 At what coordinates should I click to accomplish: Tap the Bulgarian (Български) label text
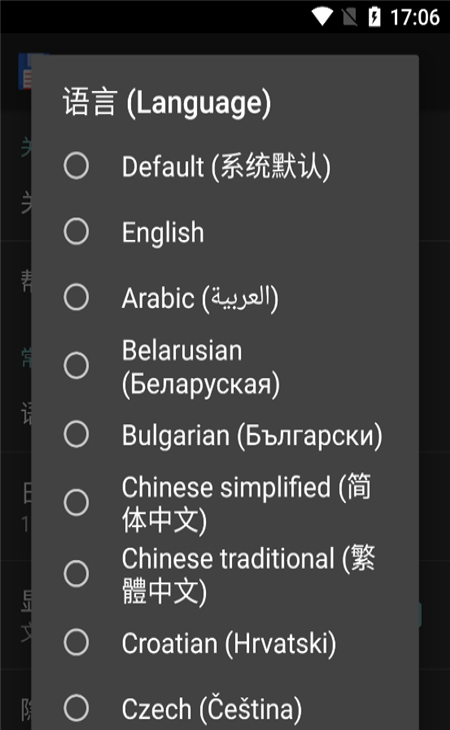click(252, 436)
